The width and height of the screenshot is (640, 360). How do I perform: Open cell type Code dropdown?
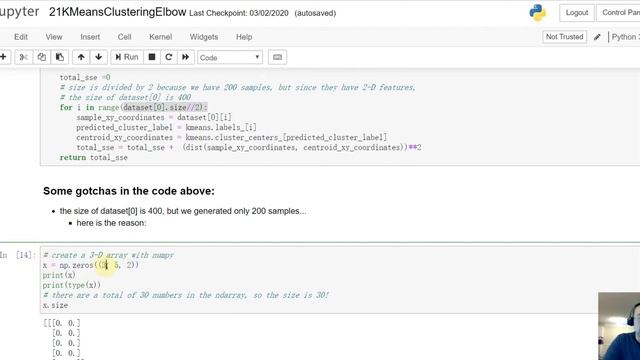click(x=230, y=58)
